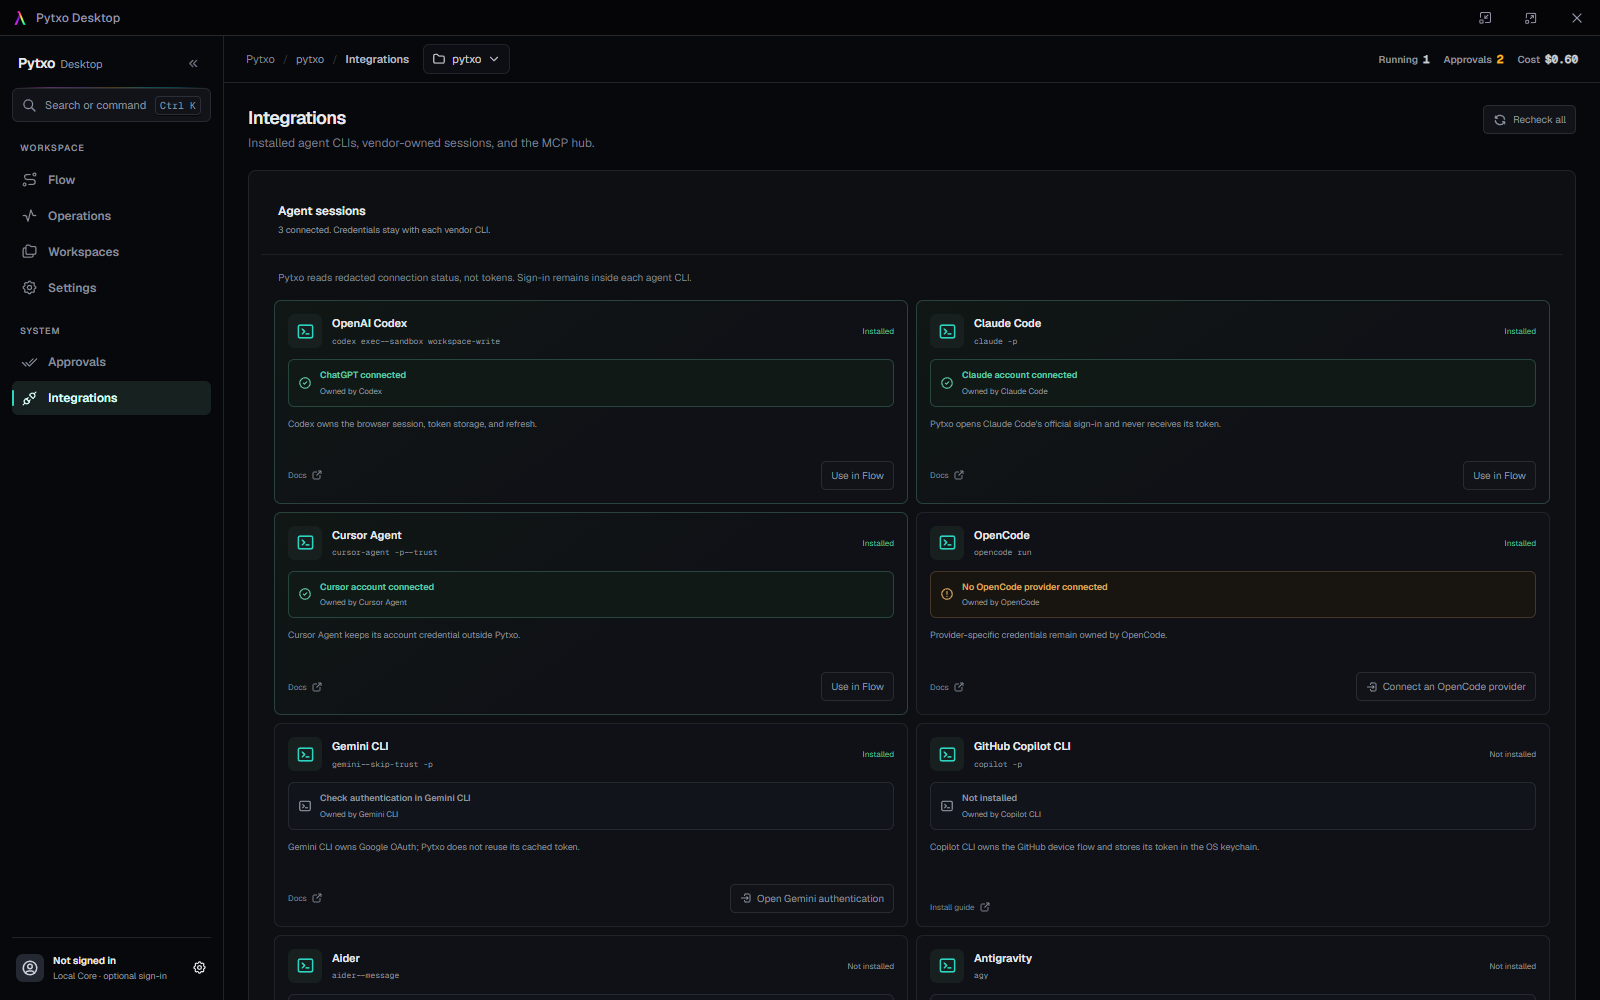This screenshot has height=1000, width=1600.
Task: Open Workspaces in the sidebar
Action: pyautogui.click(x=111, y=252)
